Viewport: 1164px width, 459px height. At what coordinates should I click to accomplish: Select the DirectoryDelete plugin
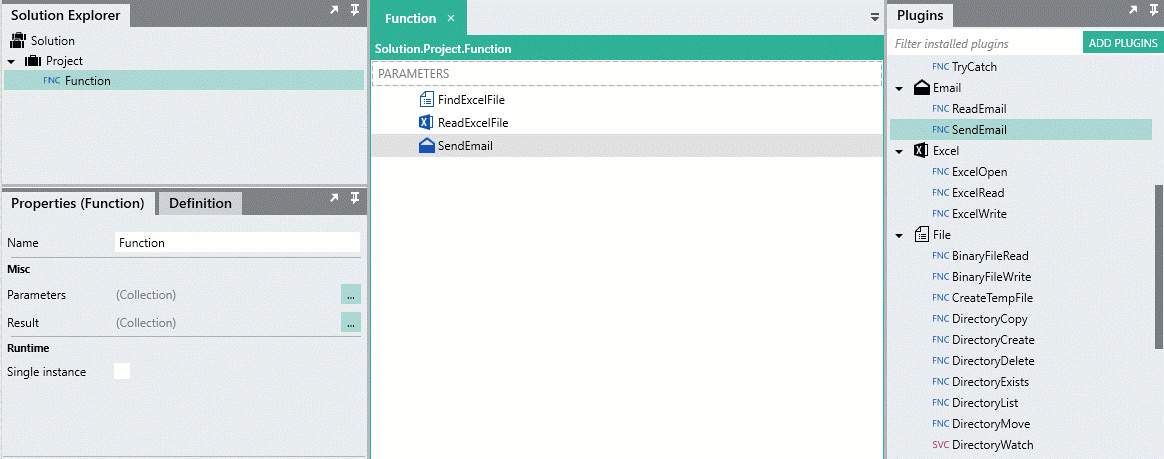pos(993,360)
